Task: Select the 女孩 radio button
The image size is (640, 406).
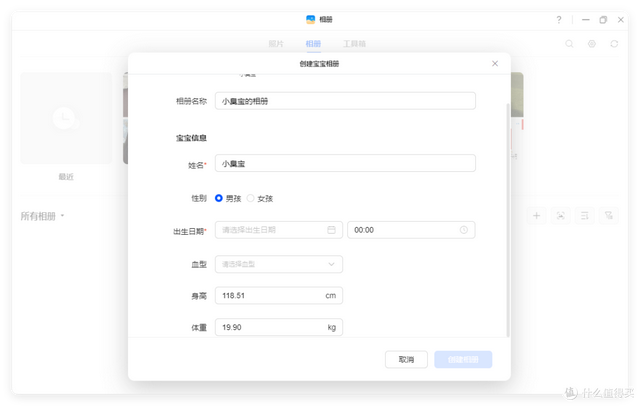Action: point(250,198)
